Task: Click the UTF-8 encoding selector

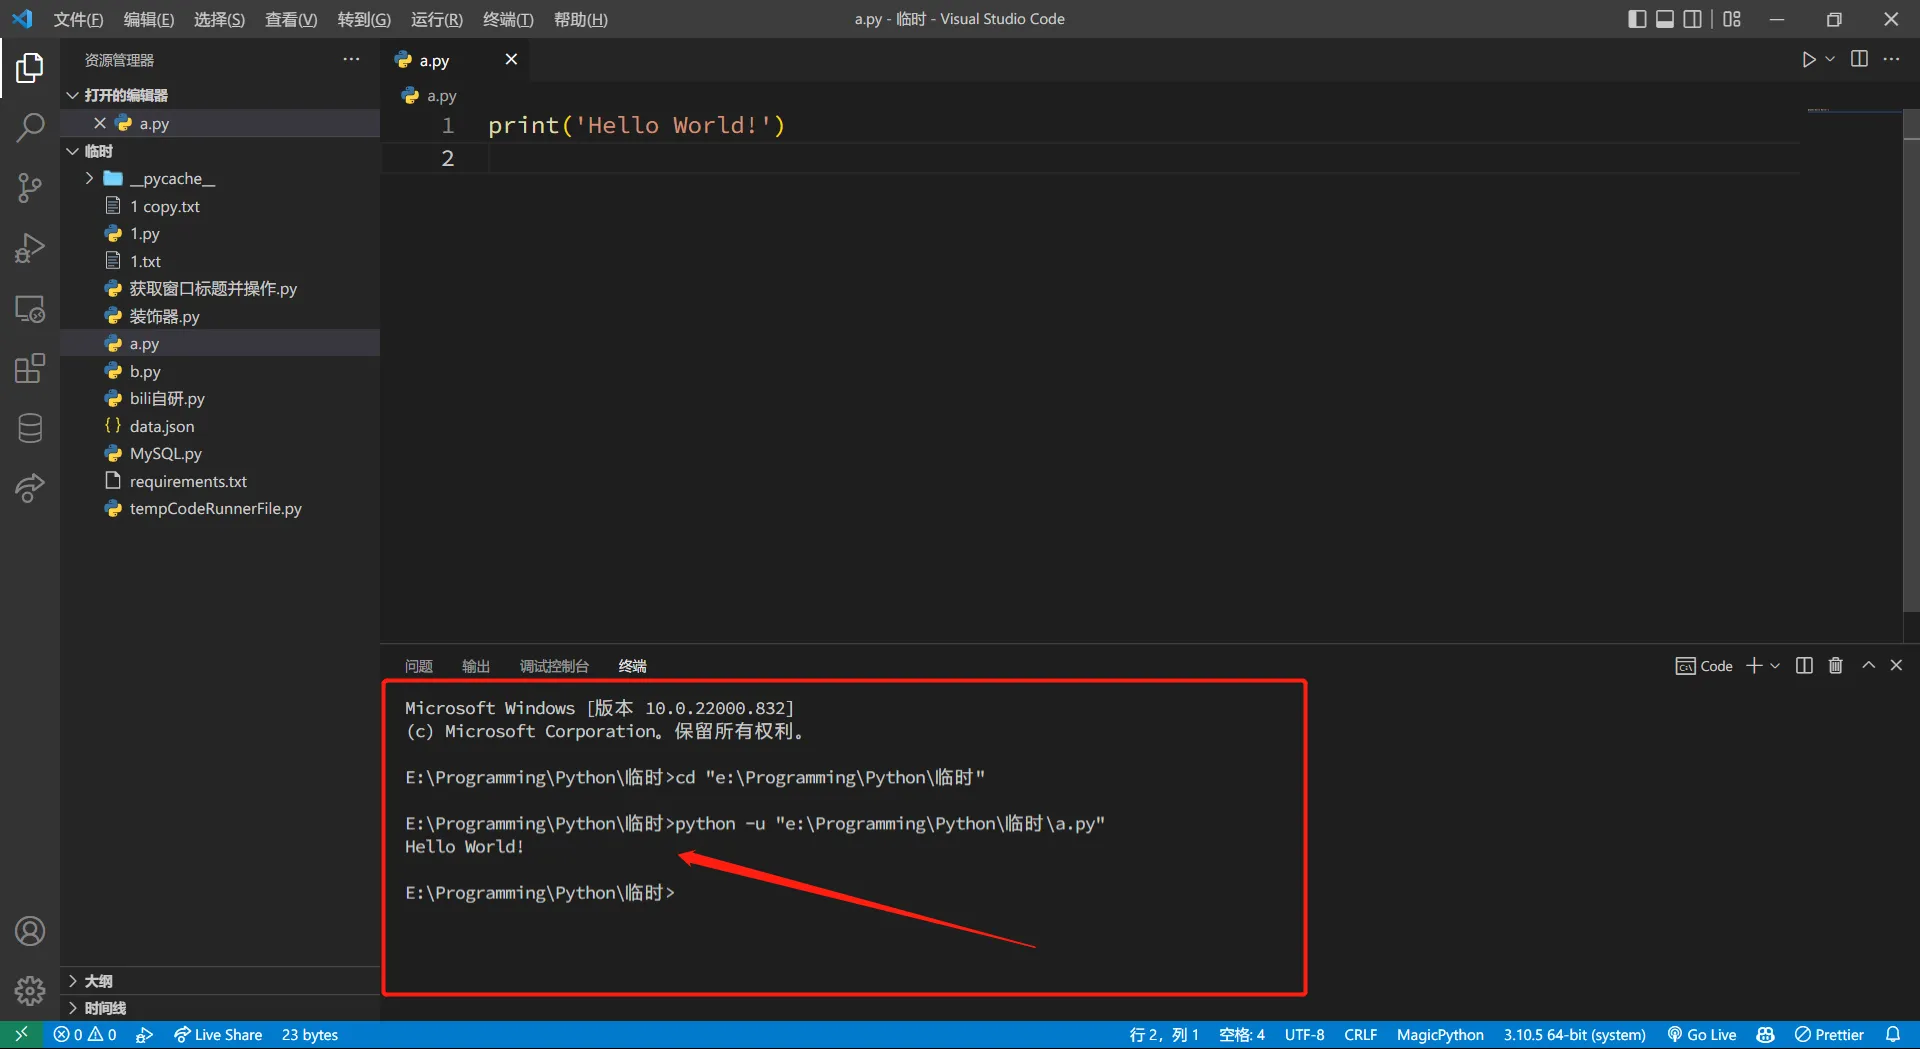Action: 1304,1035
